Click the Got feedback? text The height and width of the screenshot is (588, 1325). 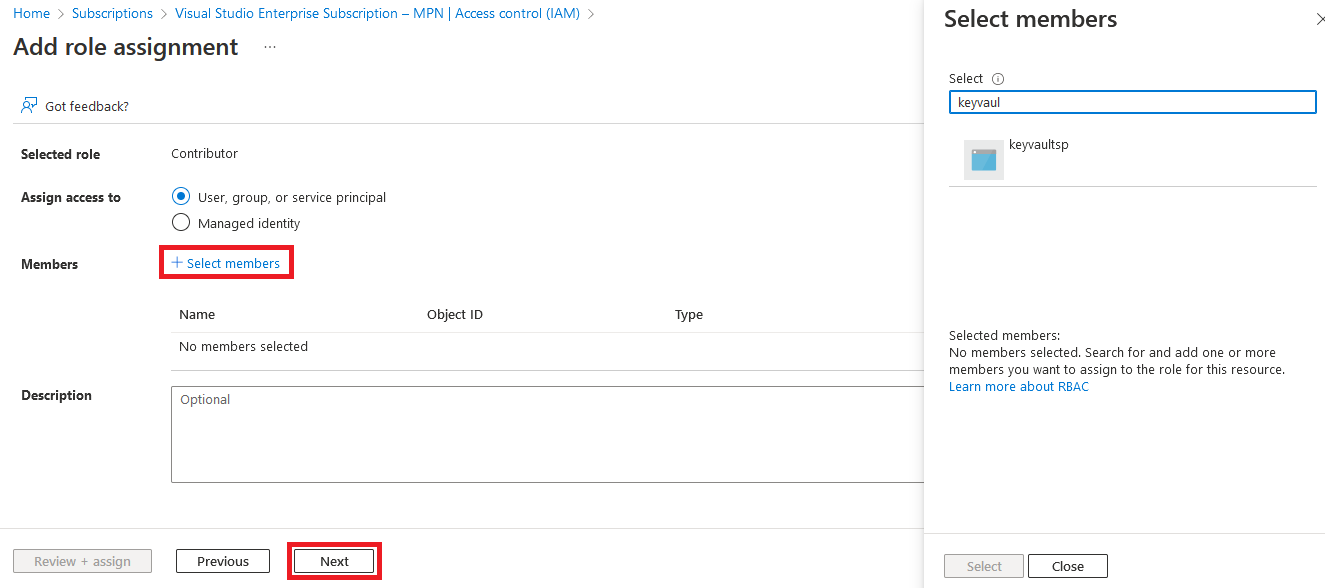(x=87, y=106)
